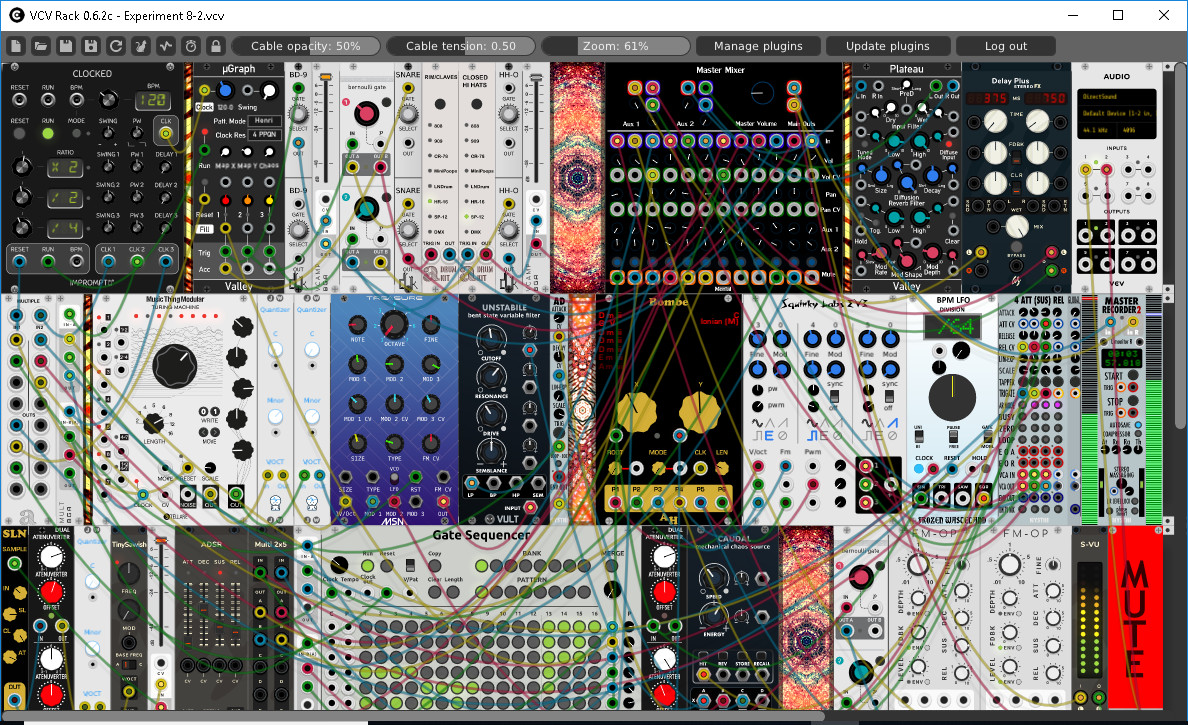
Task: Click the Master Volume knob on Master Mixer
Action: pos(762,93)
